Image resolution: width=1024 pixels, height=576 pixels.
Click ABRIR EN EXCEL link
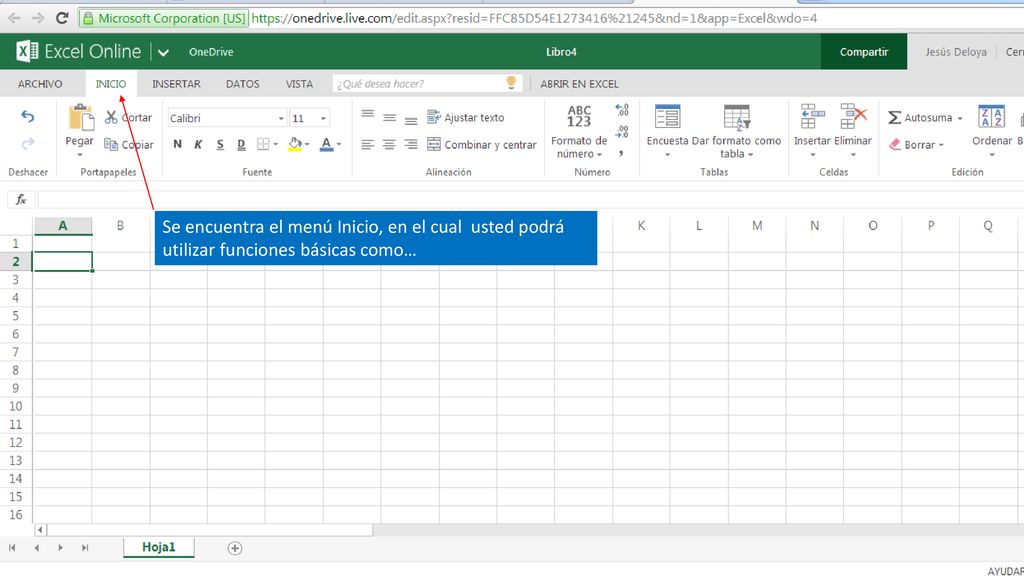(x=579, y=84)
